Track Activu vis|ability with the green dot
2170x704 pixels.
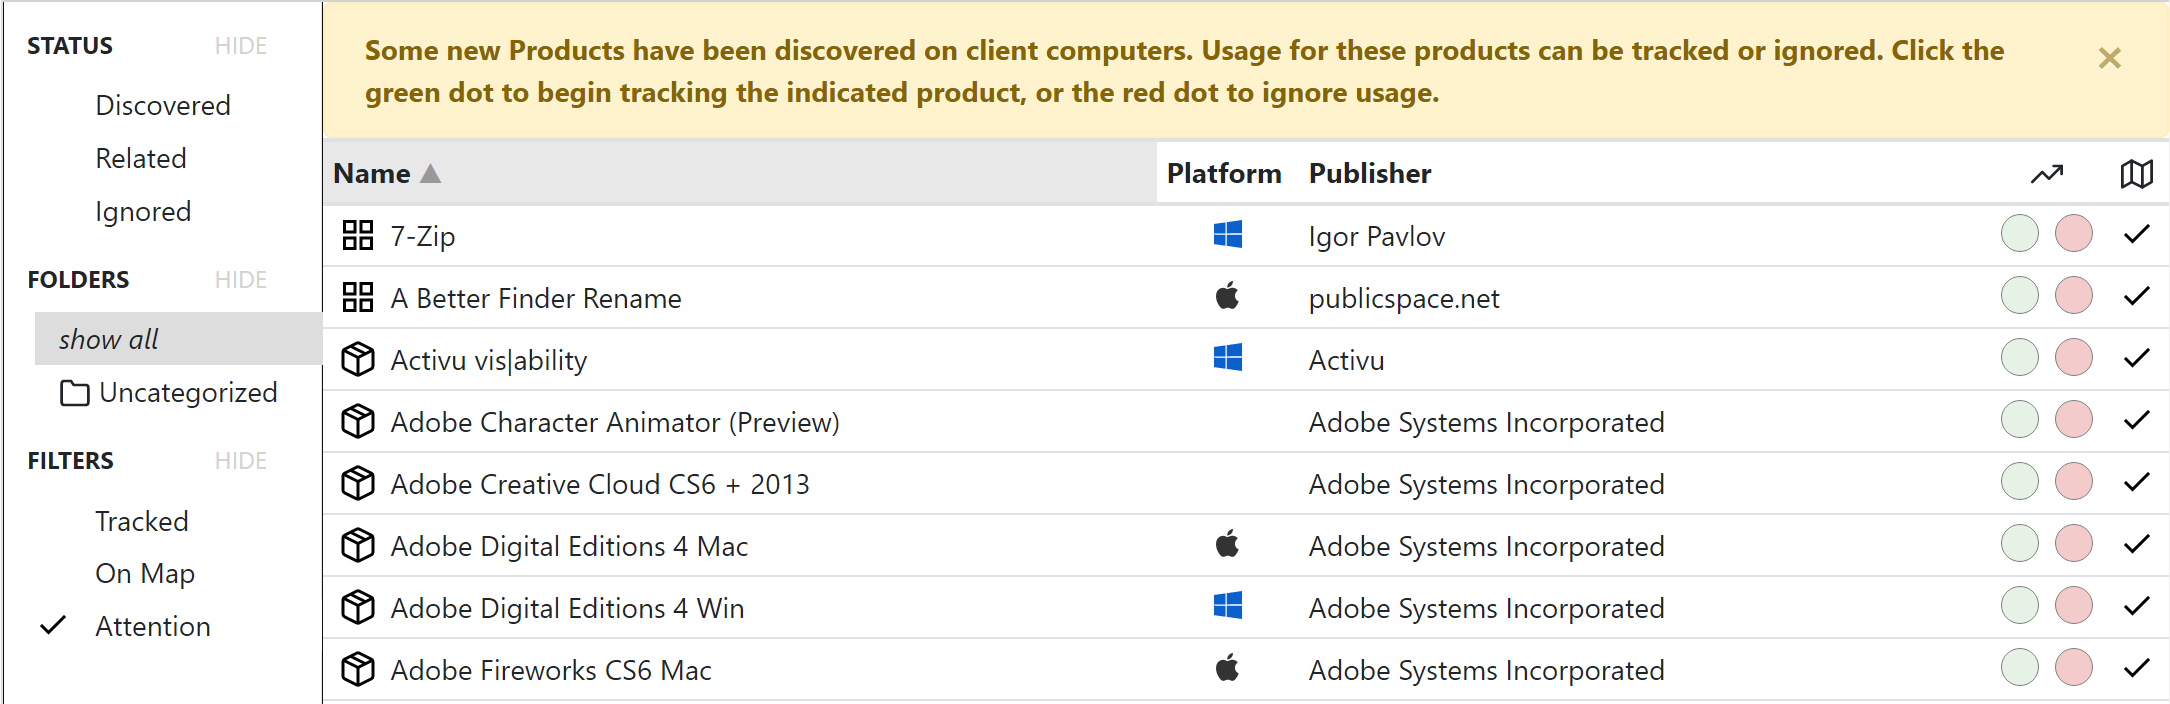[2020, 358]
